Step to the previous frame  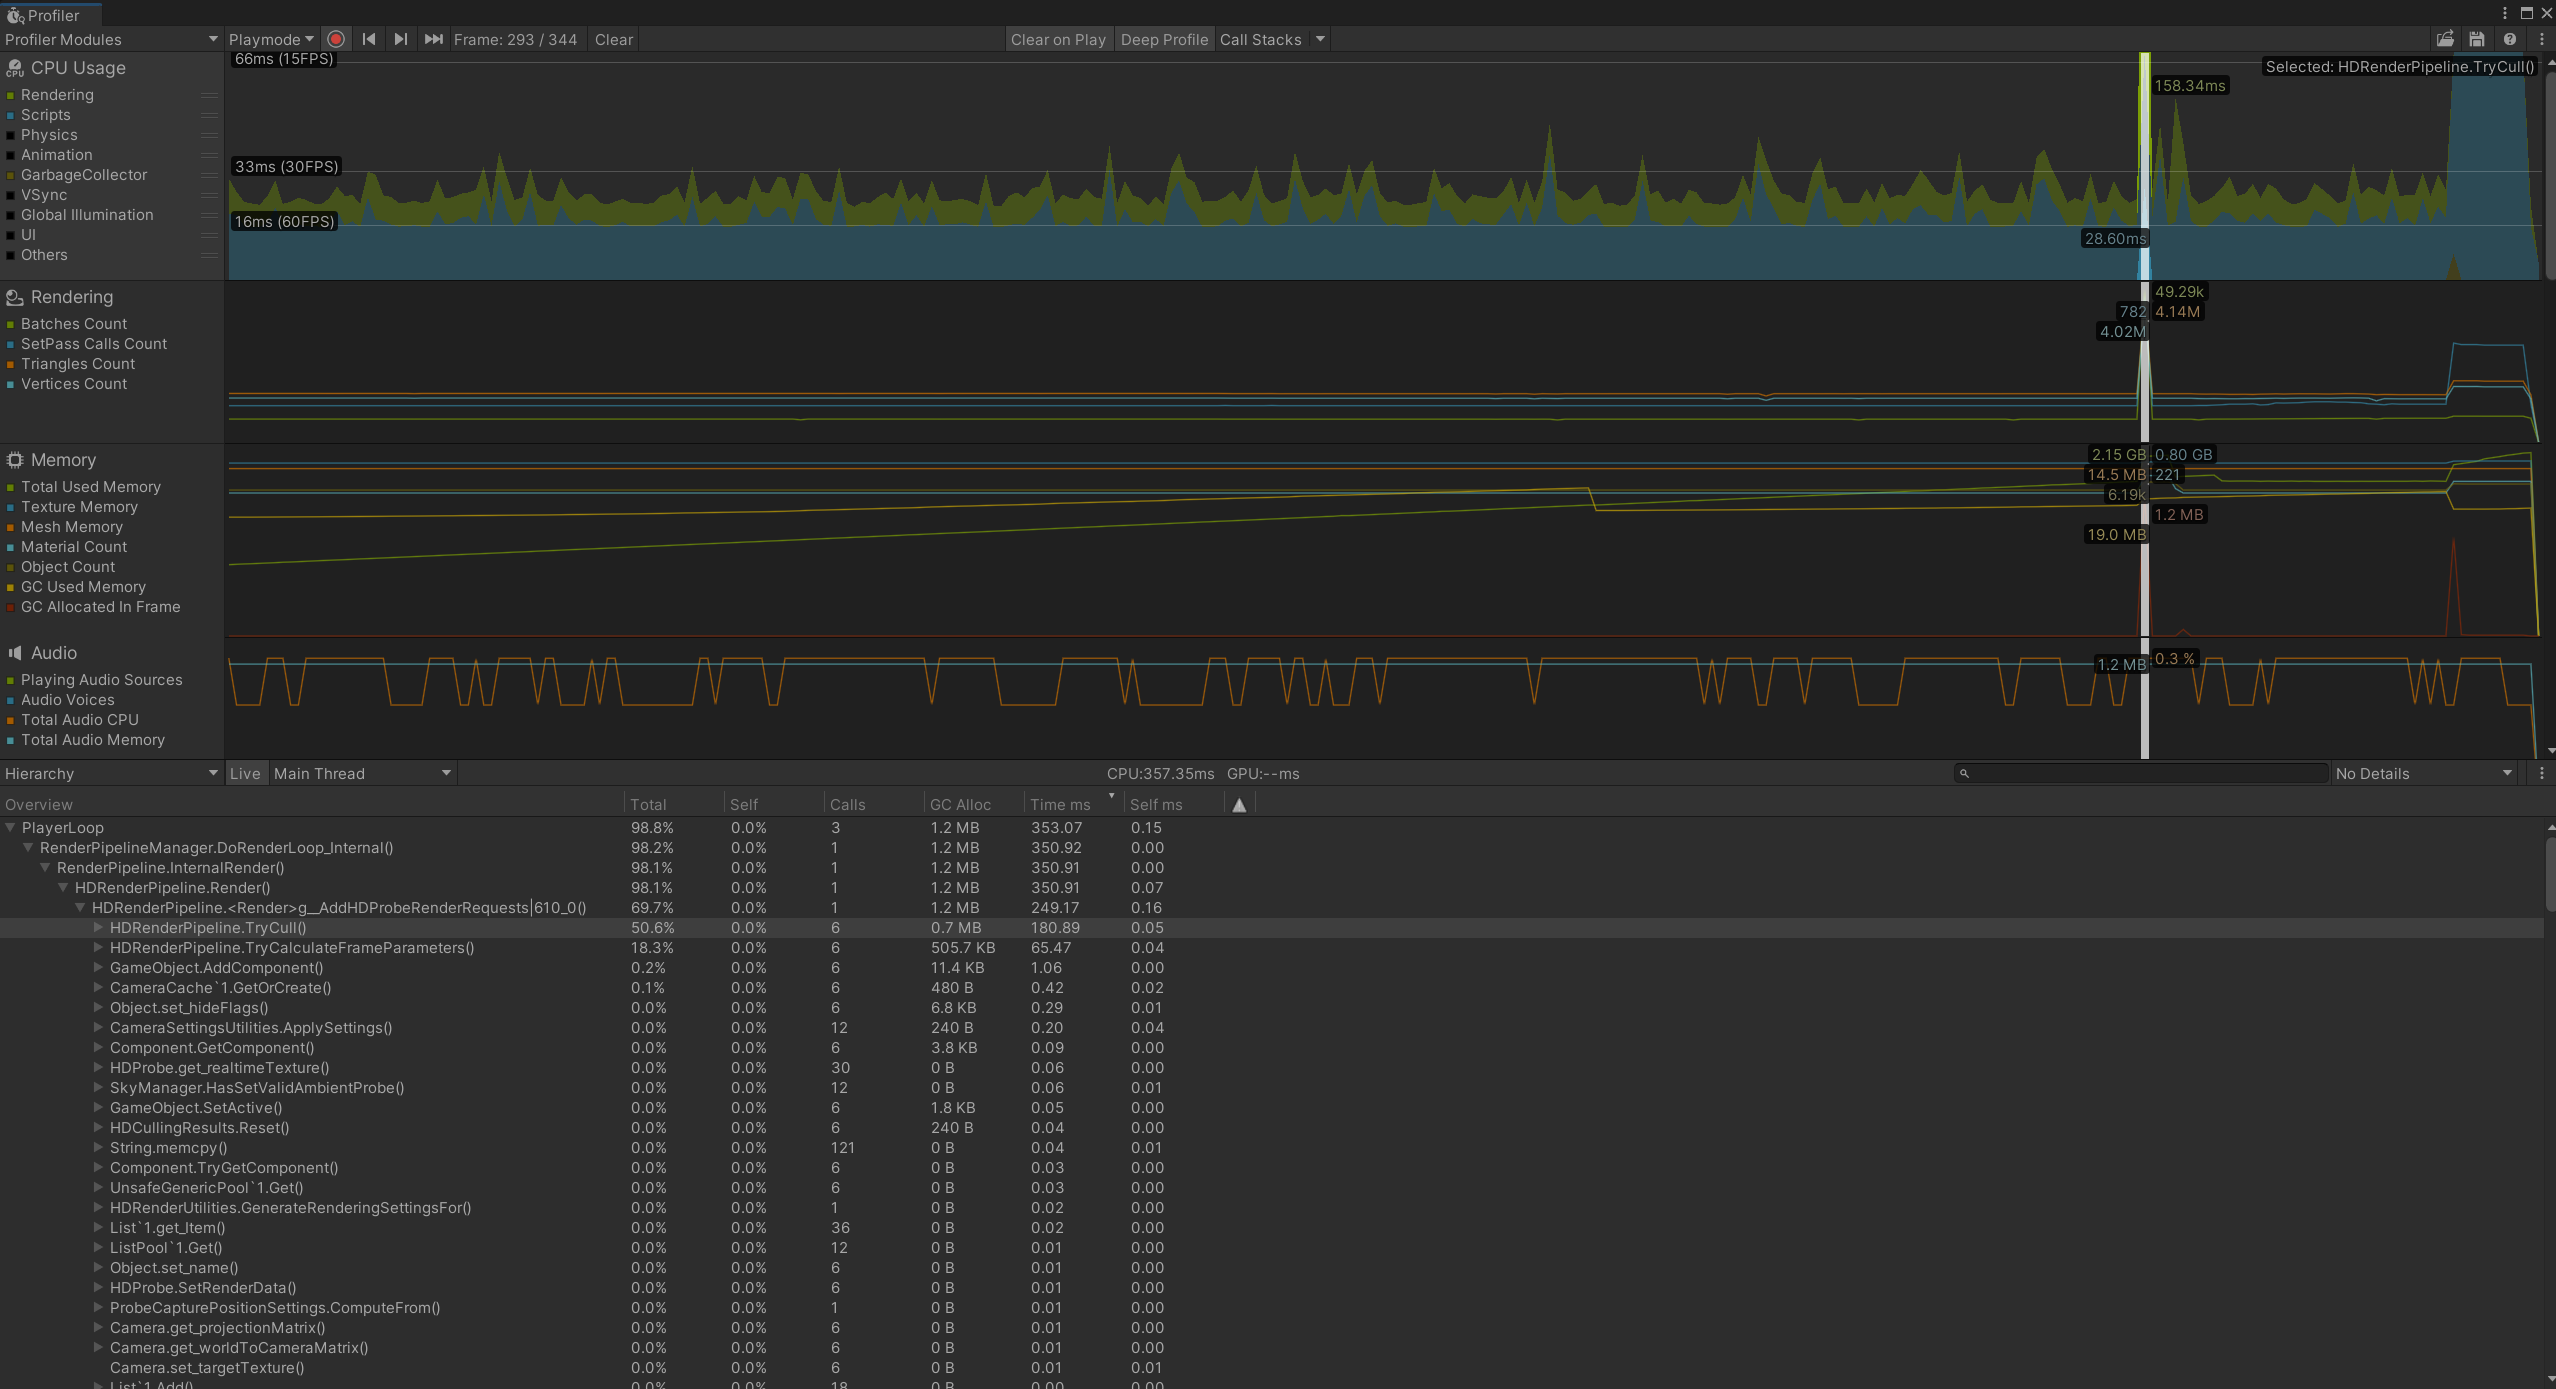tap(369, 39)
